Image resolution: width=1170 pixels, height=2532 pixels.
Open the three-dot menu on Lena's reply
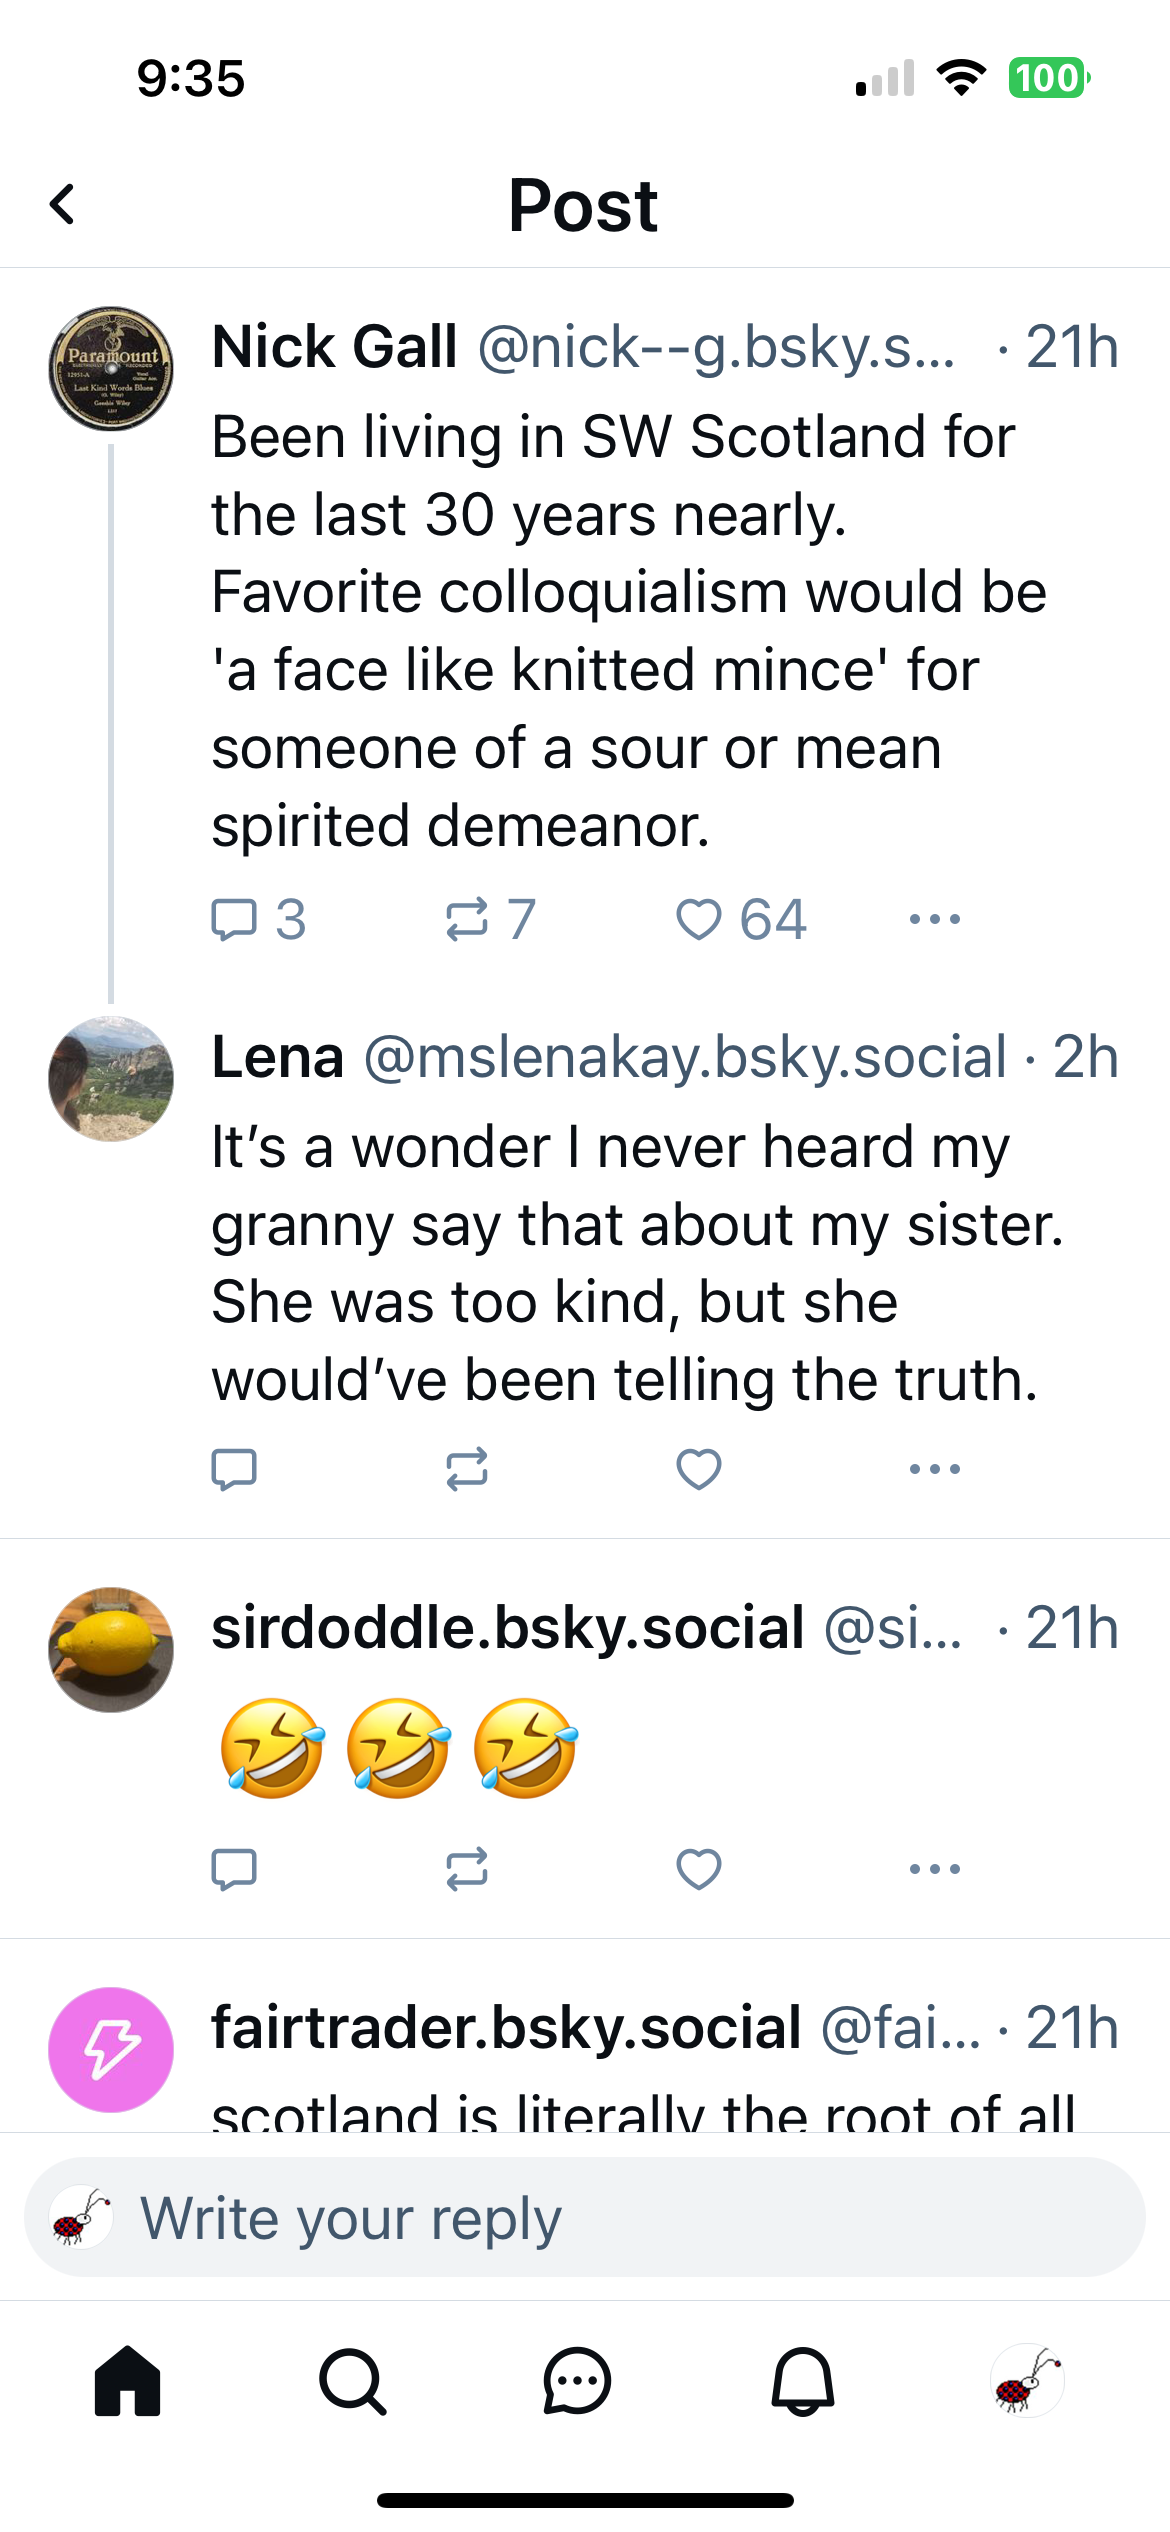point(935,1469)
